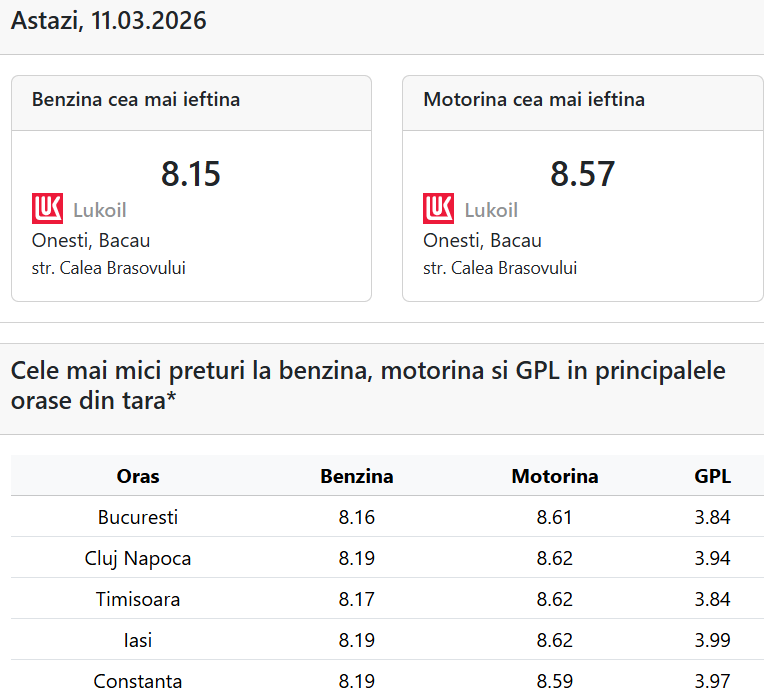Image resolution: width=764 pixels, height=698 pixels.
Task: Select the 'Motorina cea mai ieftina' card header
Action: pyautogui.click(x=534, y=100)
